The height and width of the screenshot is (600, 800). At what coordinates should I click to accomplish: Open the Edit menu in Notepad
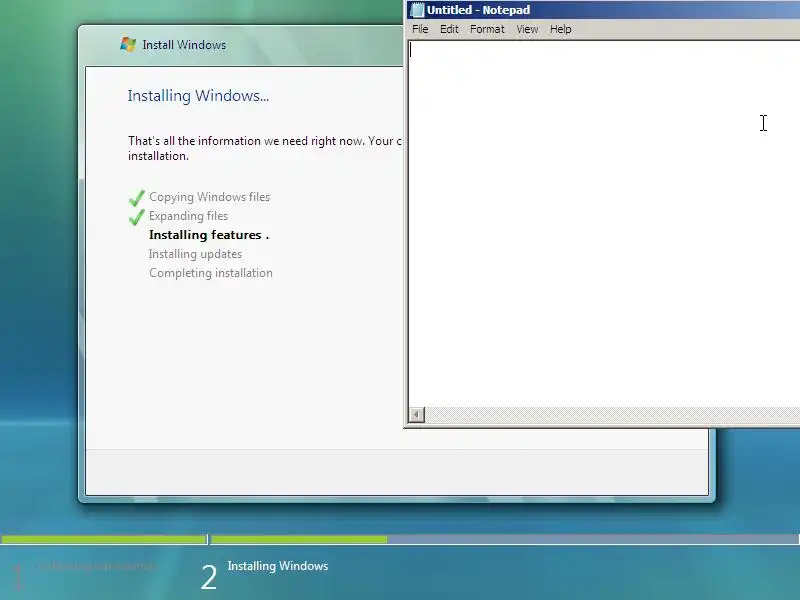click(x=449, y=29)
